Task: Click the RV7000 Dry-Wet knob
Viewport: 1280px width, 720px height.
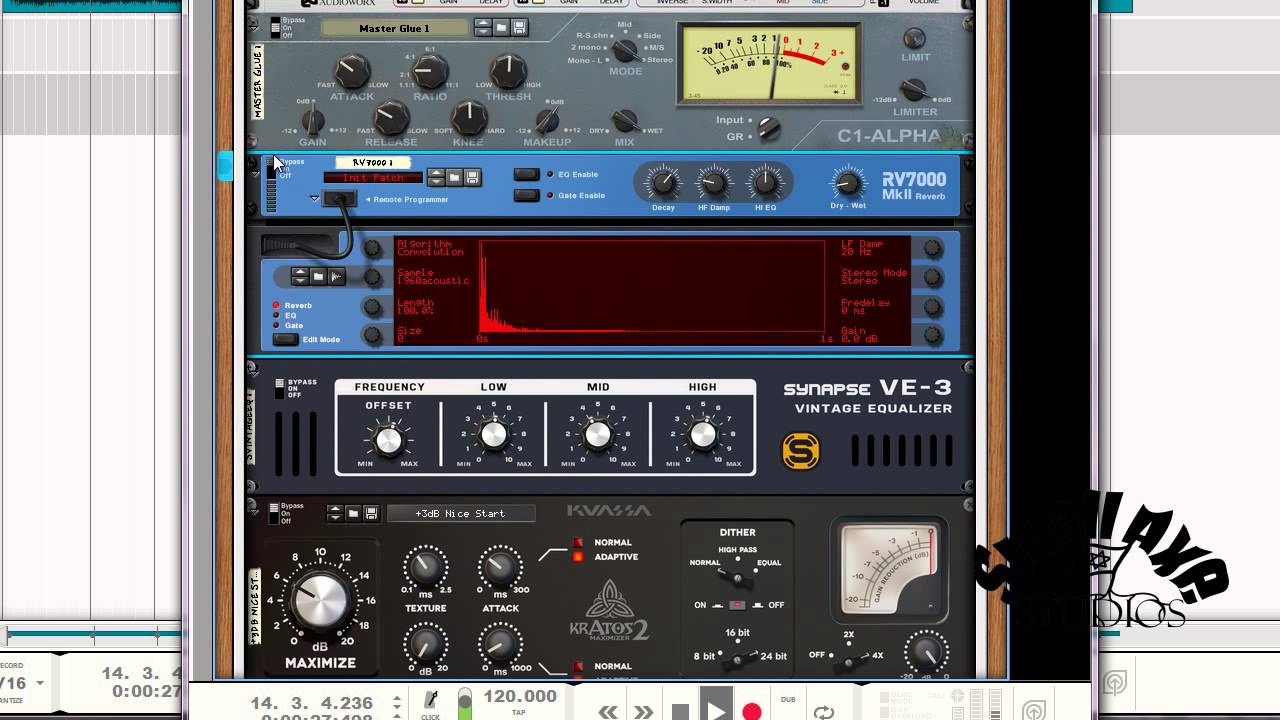Action: coord(847,182)
